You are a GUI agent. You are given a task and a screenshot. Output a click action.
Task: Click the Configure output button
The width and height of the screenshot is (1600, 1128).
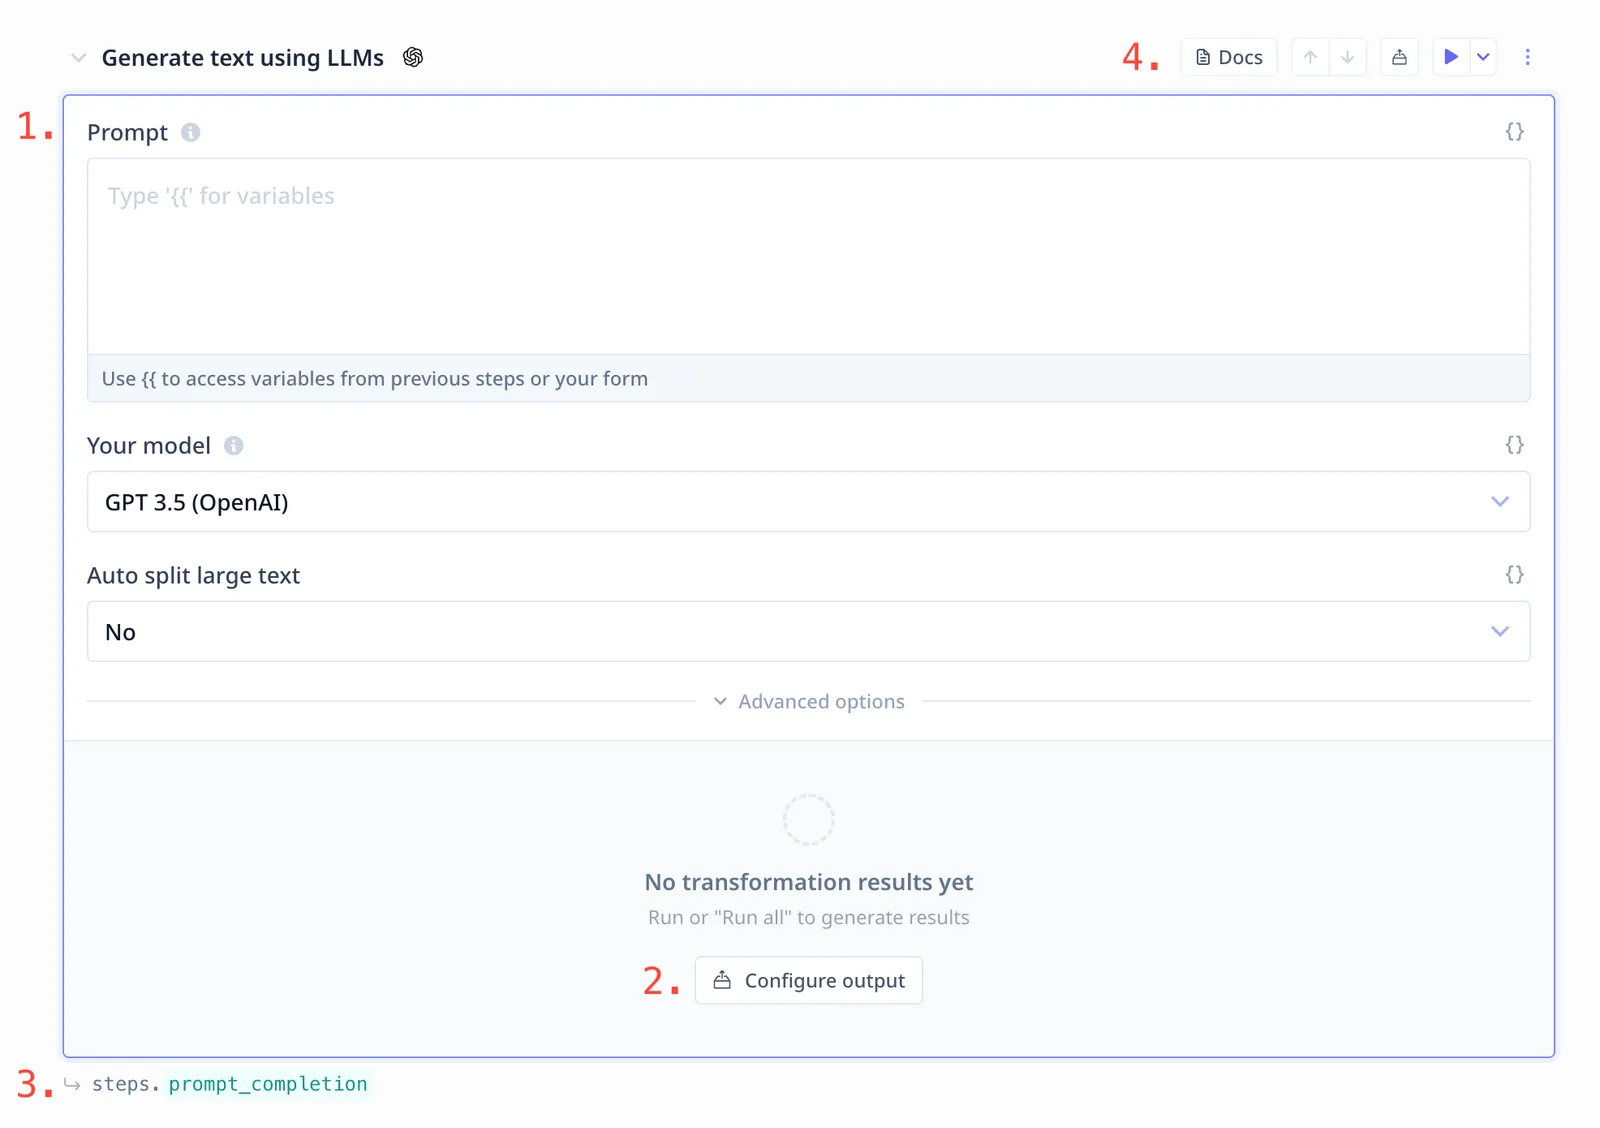click(x=808, y=981)
